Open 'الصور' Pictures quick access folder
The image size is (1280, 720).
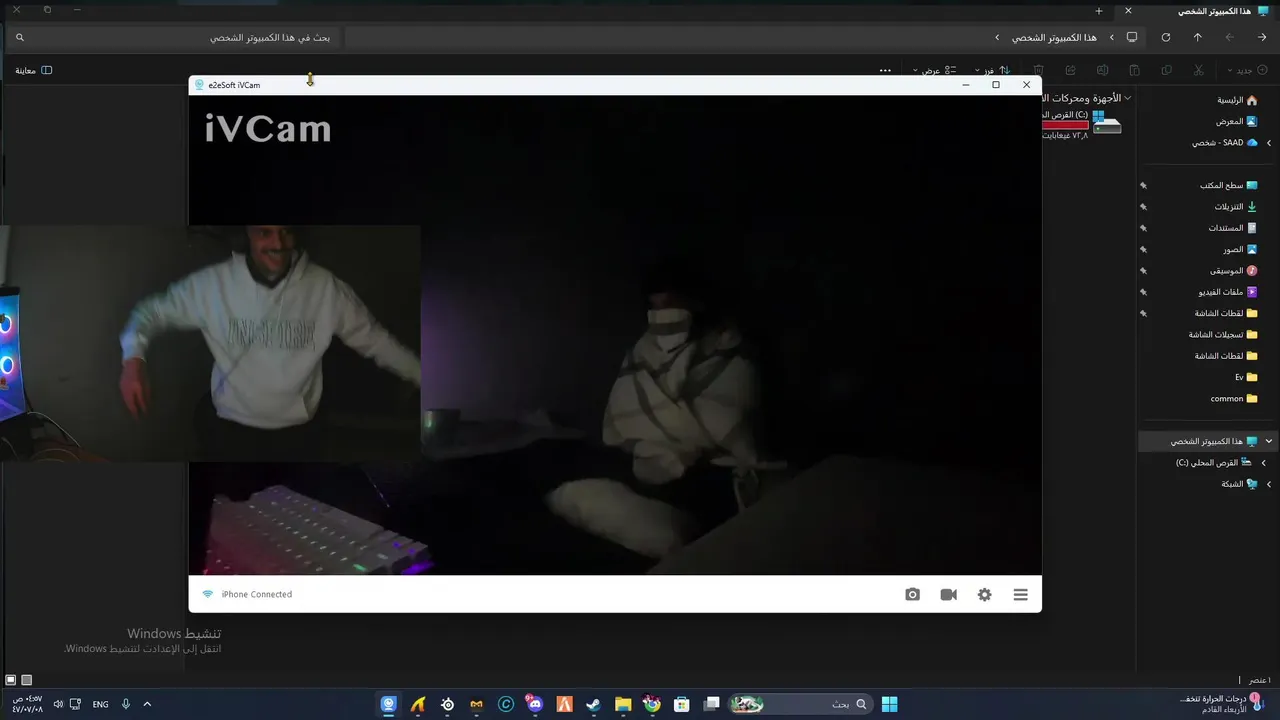click(1240, 249)
